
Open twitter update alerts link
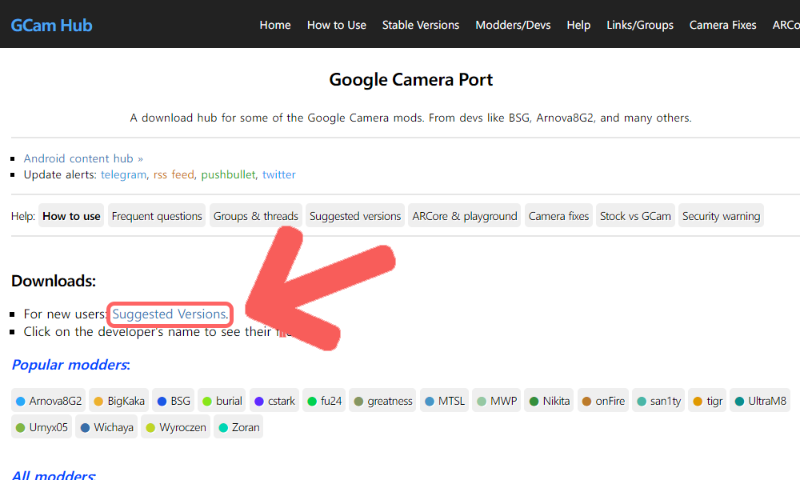pos(279,175)
